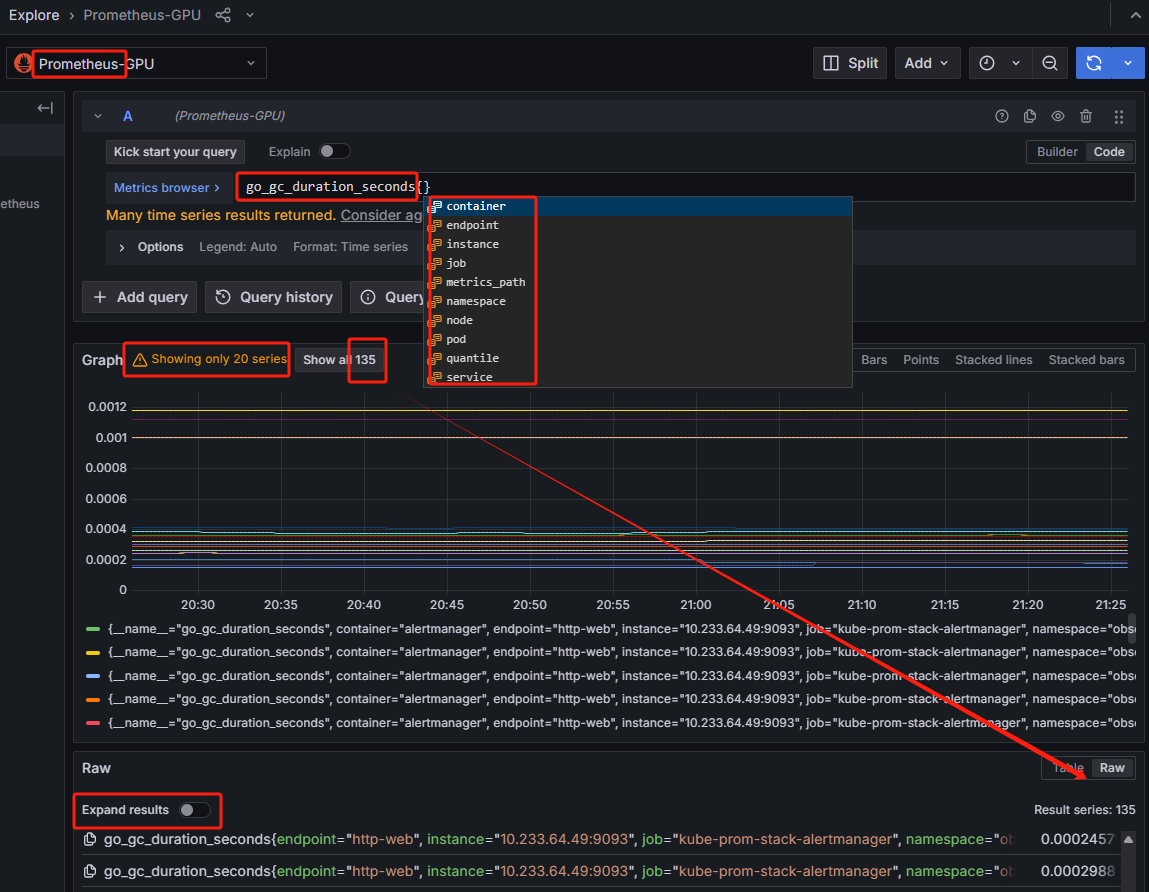Image resolution: width=1149 pixels, height=892 pixels.
Task: Toggle the blue legend series swatch
Action: [92, 676]
